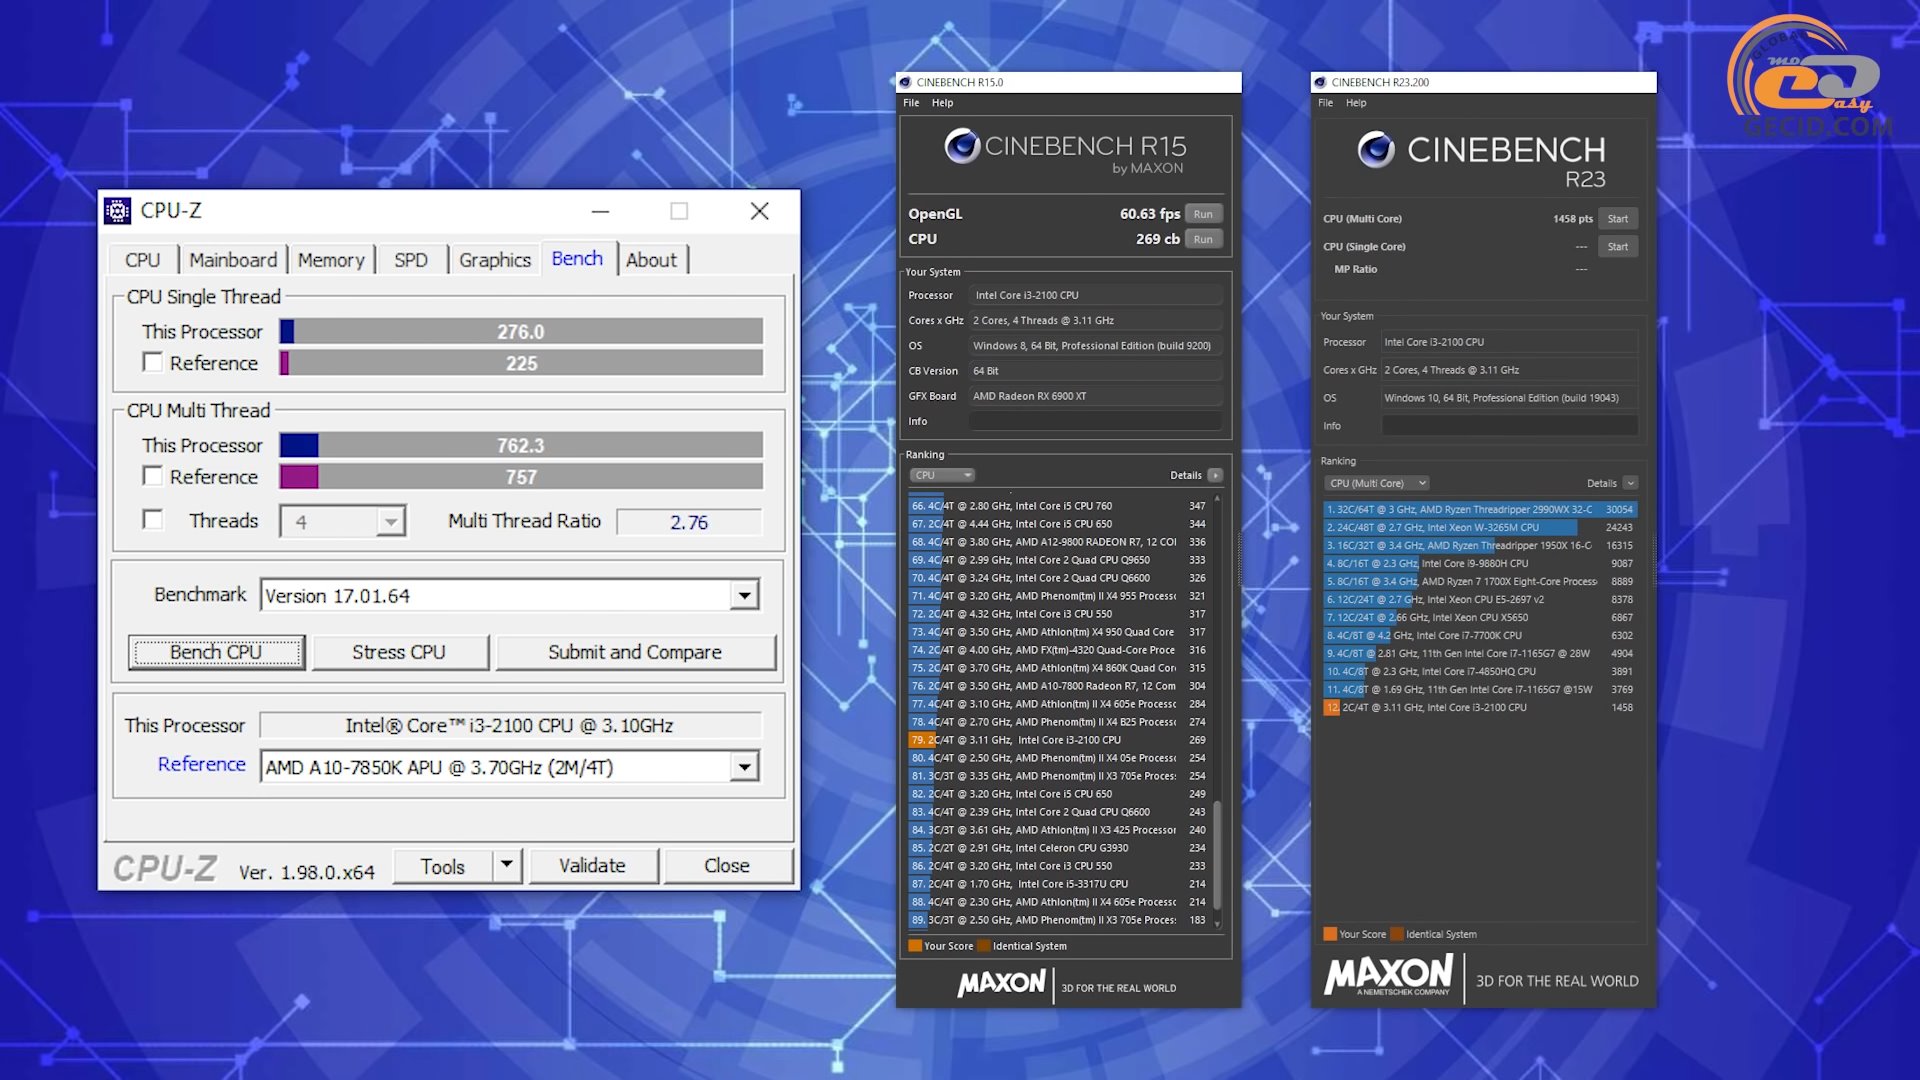Switch to the Graphics tab

[495, 260]
